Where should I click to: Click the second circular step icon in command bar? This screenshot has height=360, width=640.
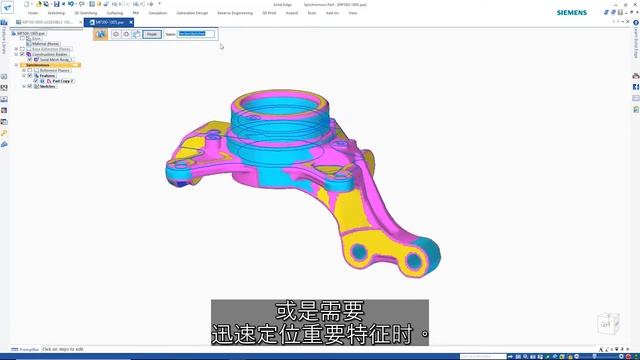pos(126,34)
